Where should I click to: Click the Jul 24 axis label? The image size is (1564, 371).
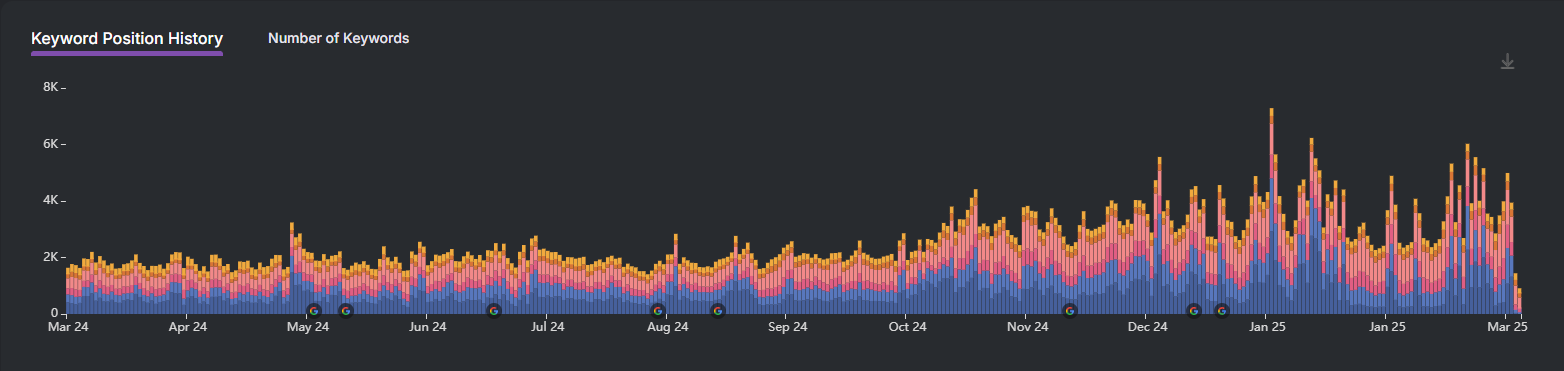click(x=547, y=327)
